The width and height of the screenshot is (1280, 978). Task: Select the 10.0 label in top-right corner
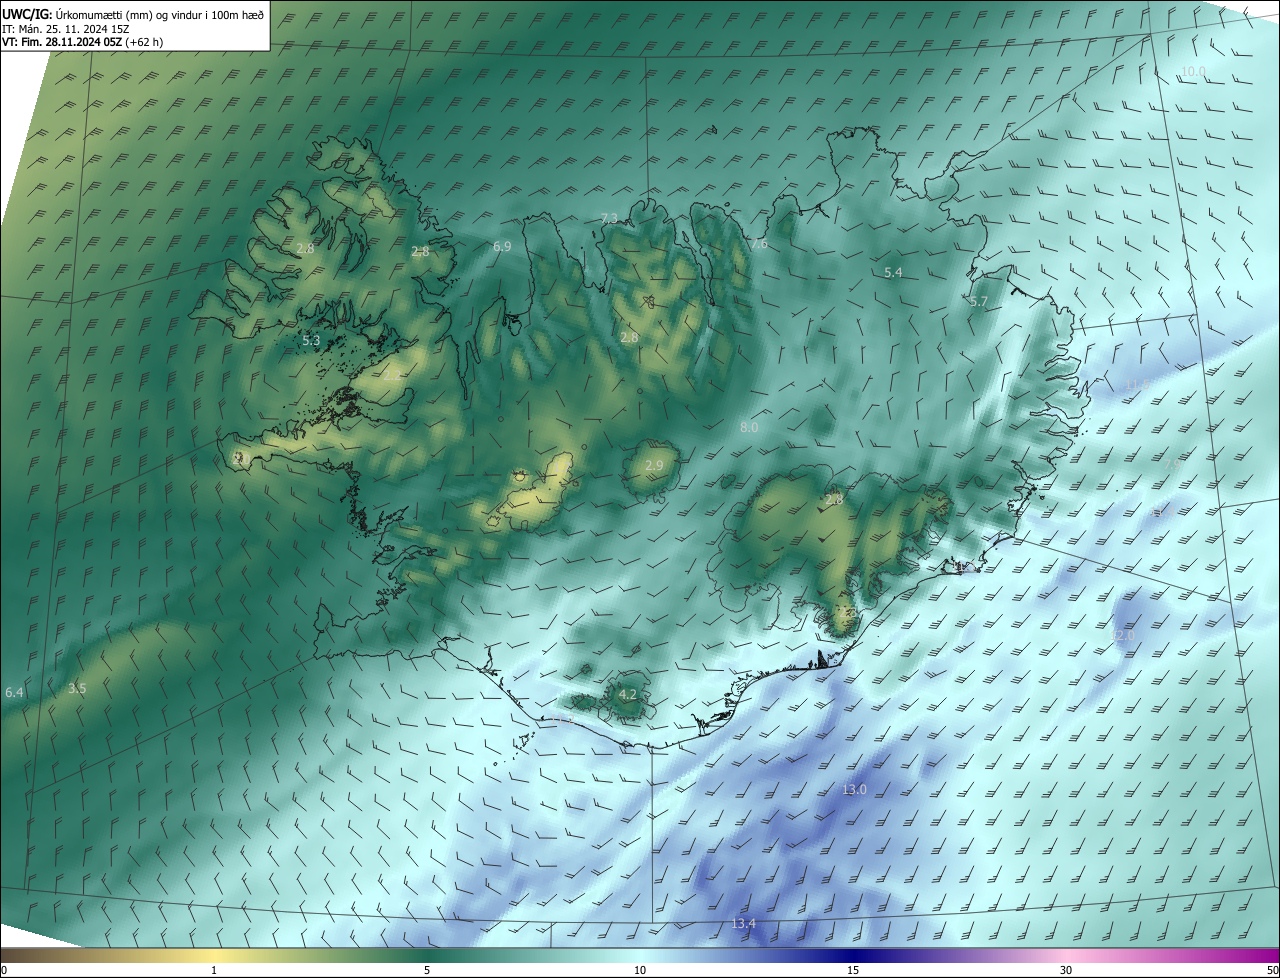[x=1193, y=72]
